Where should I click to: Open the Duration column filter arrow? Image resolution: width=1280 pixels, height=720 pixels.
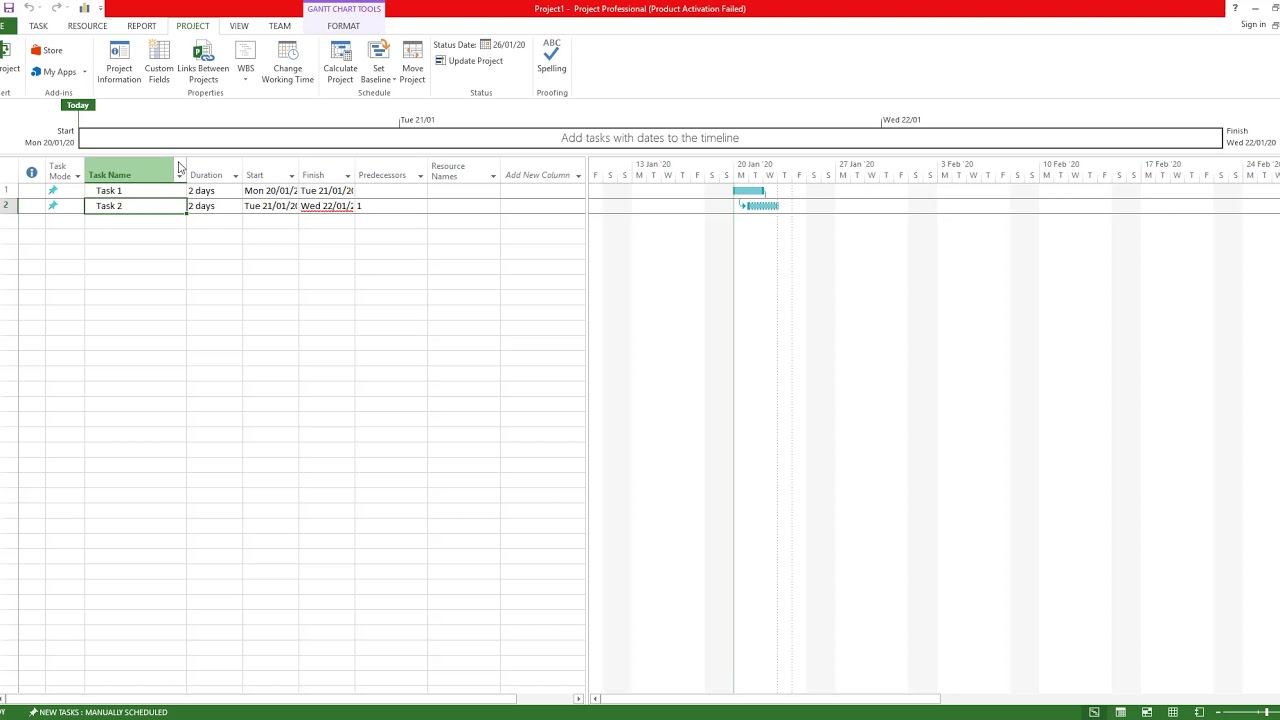236,177
